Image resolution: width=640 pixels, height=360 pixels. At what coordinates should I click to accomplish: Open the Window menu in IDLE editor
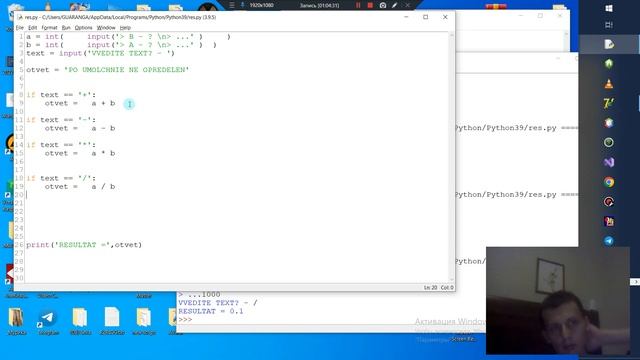coord(106,28)
